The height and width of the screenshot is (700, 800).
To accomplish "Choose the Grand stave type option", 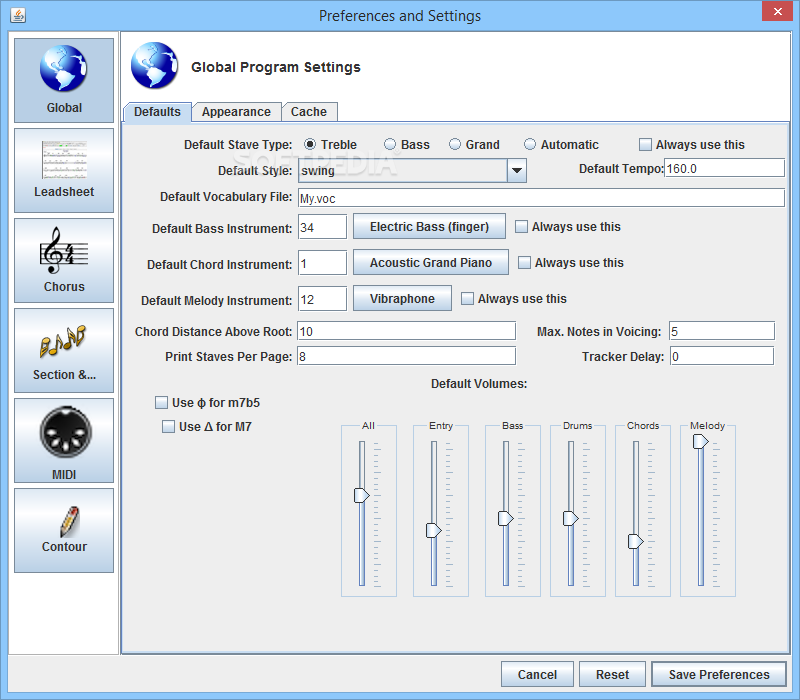I will (455, 145).
